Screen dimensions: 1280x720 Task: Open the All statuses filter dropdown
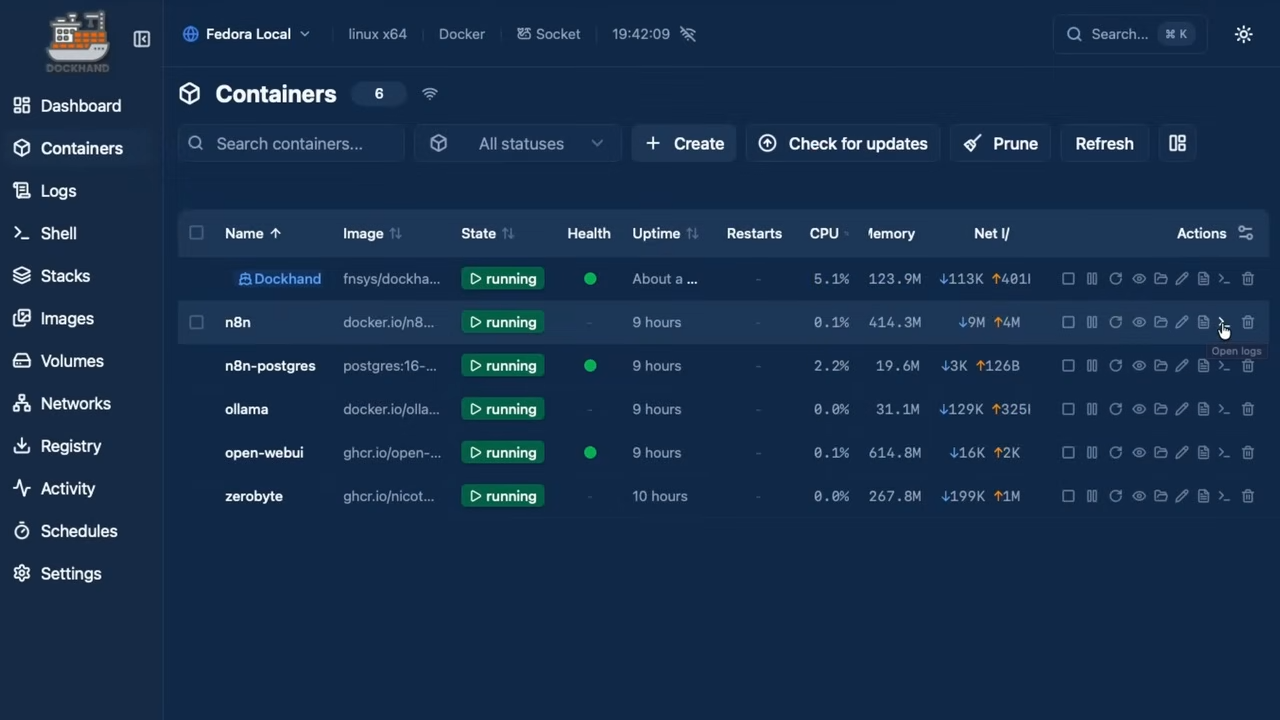pyautogui.click(x=518, y=144)
